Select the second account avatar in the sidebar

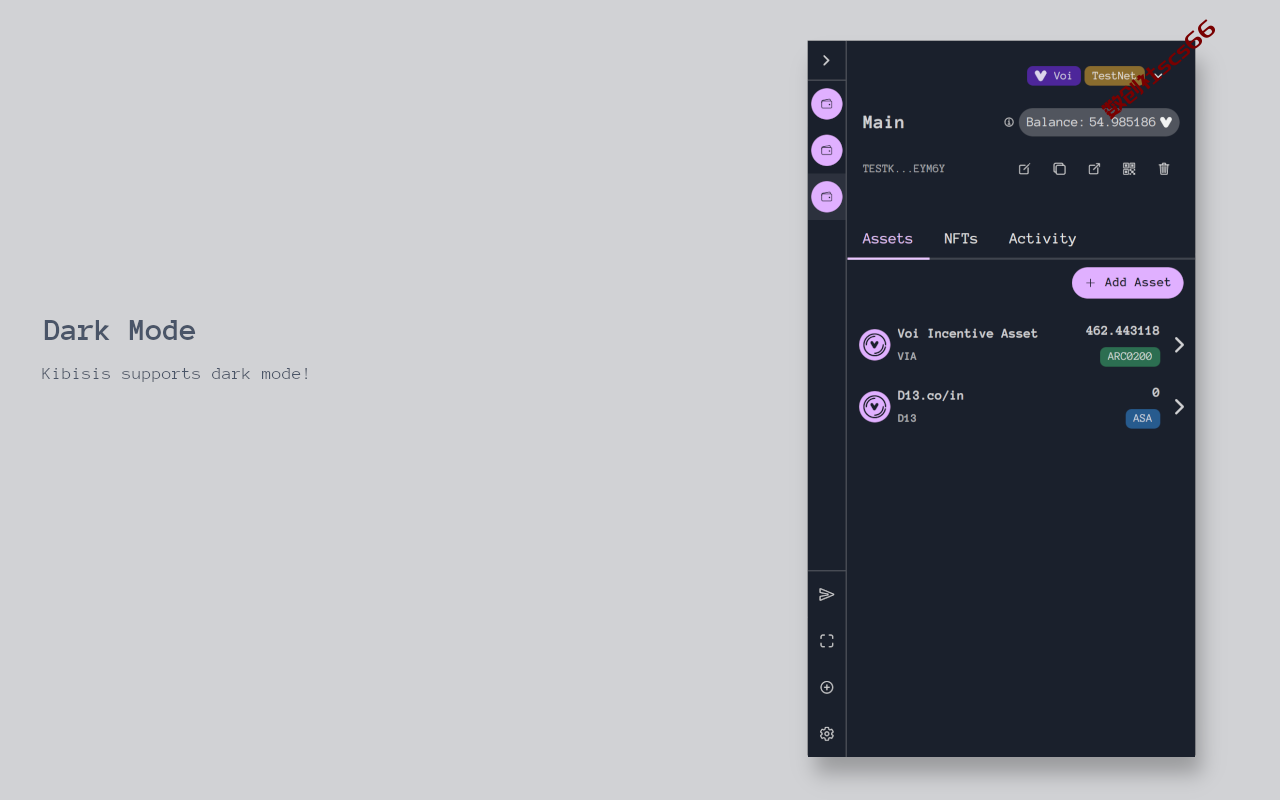point(826,150)
